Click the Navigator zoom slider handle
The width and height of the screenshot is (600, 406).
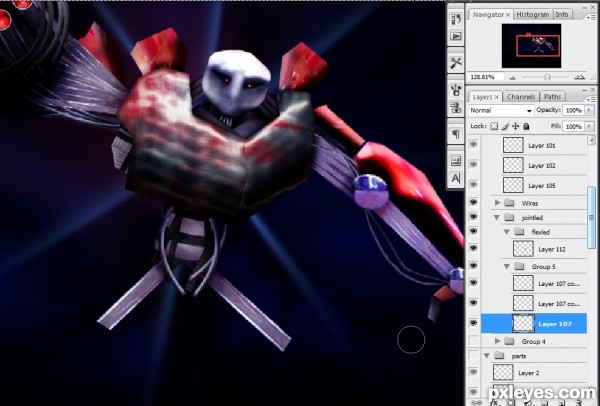click(x=547, y=77)
